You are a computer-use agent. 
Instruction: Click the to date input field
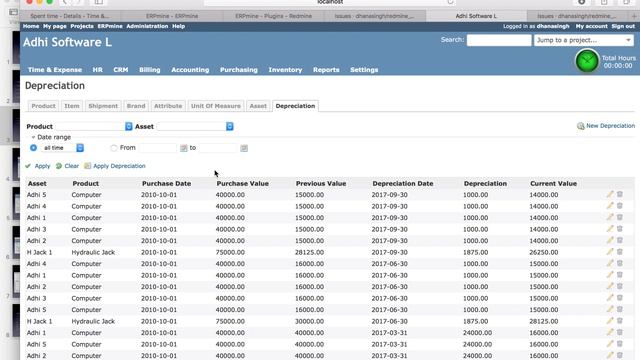[219, 148]
